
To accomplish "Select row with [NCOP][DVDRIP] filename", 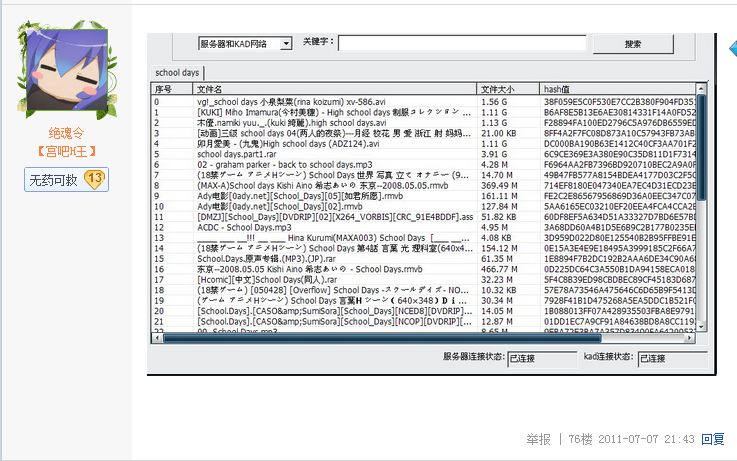I will click(x=423, y=321).
